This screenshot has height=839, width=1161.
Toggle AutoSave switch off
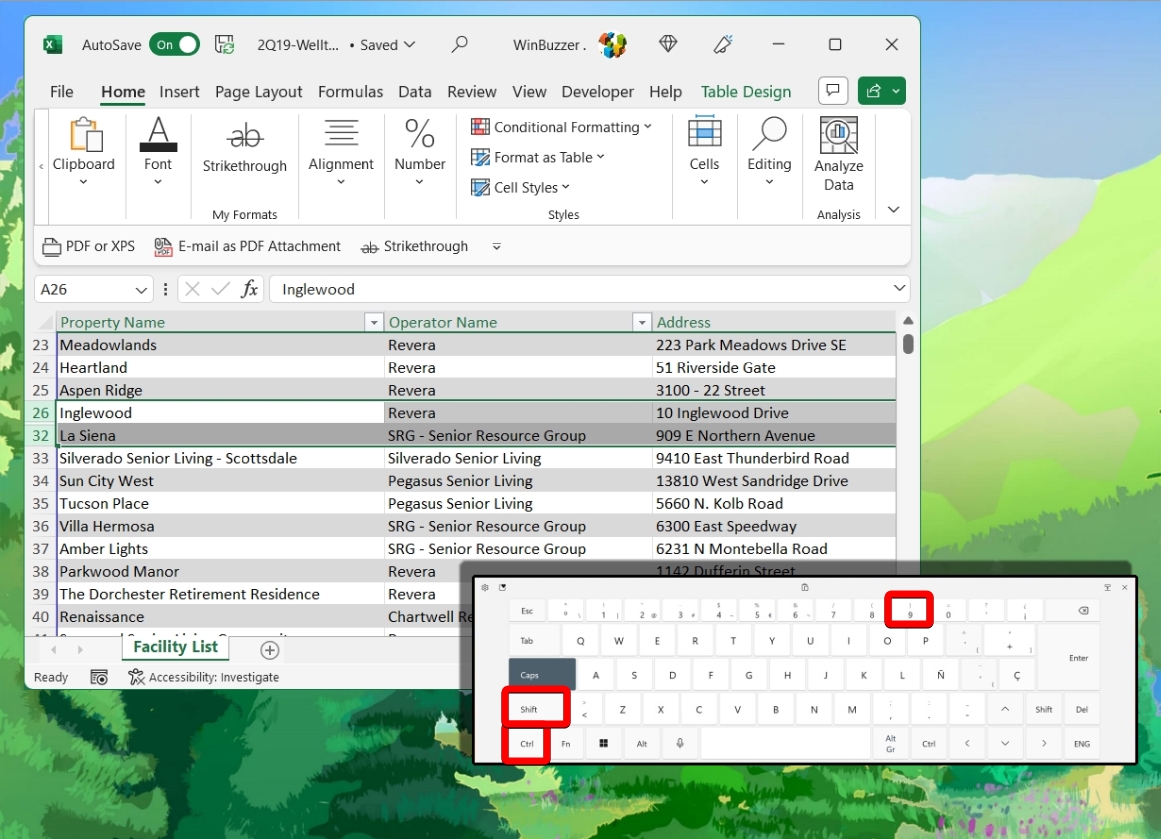(174, 44)
